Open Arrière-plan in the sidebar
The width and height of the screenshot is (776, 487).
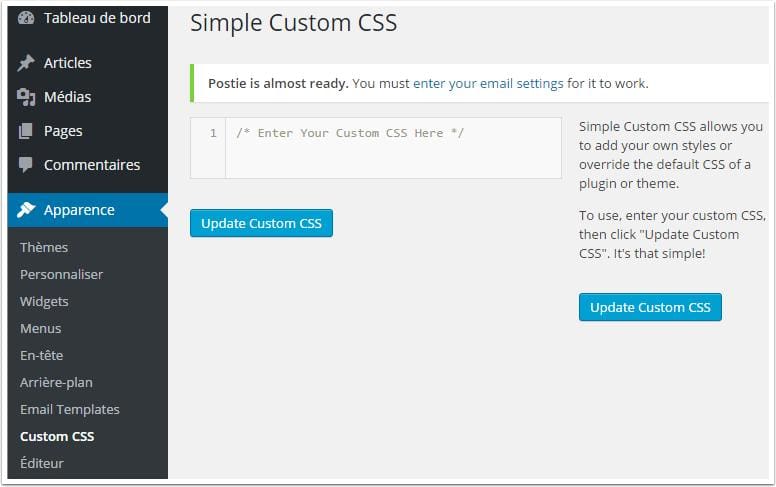tap(56, 383)
